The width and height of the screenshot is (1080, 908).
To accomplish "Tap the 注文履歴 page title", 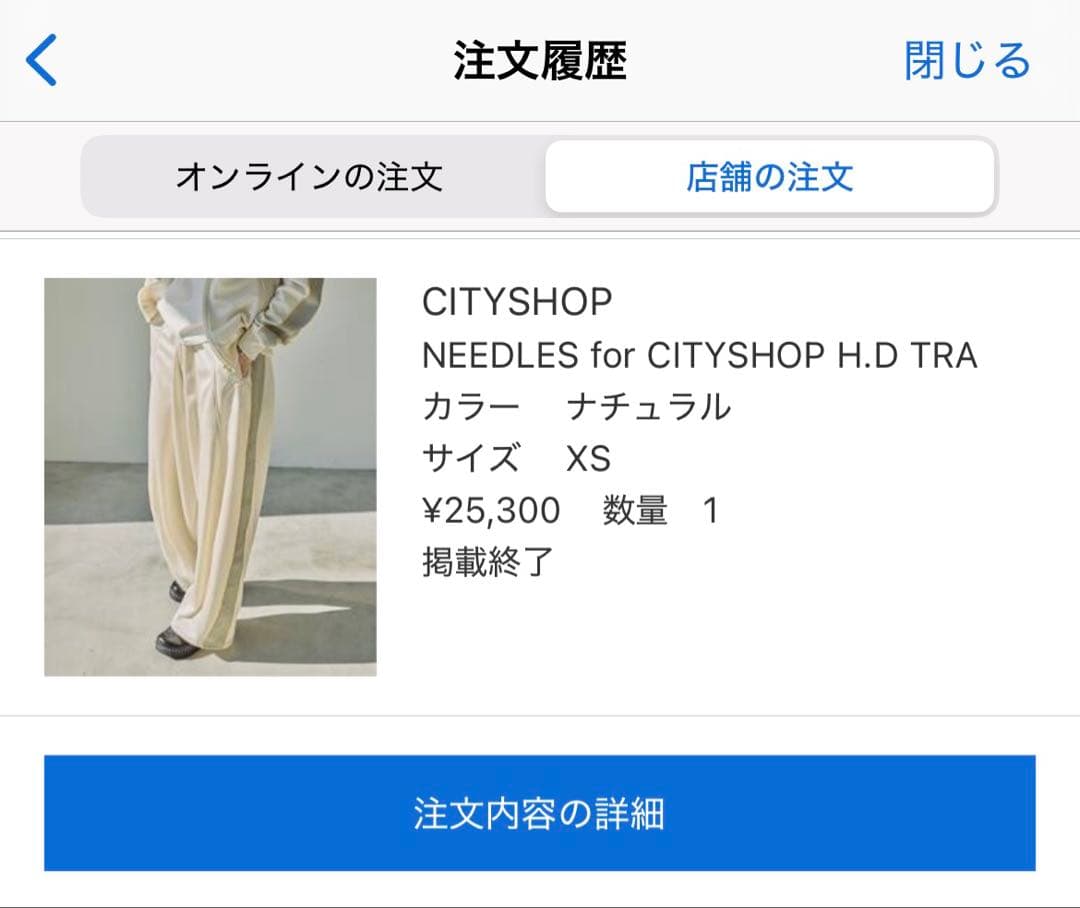I will (x=539, y=61).
